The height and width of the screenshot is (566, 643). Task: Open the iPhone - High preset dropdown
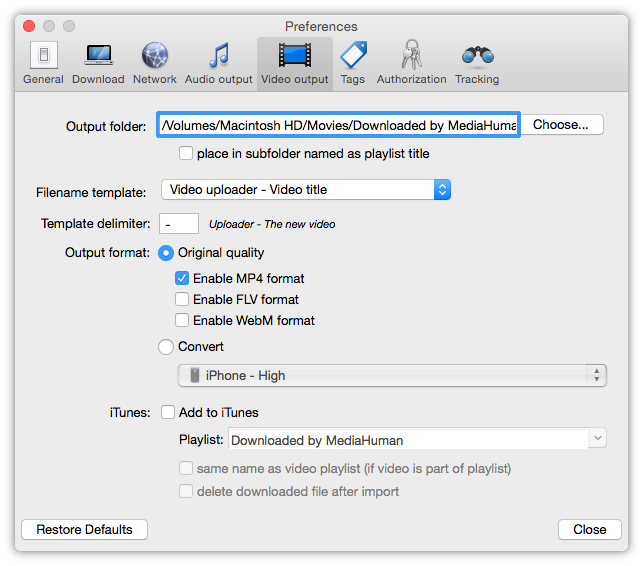pyautogui.click(x=392, y=376)
